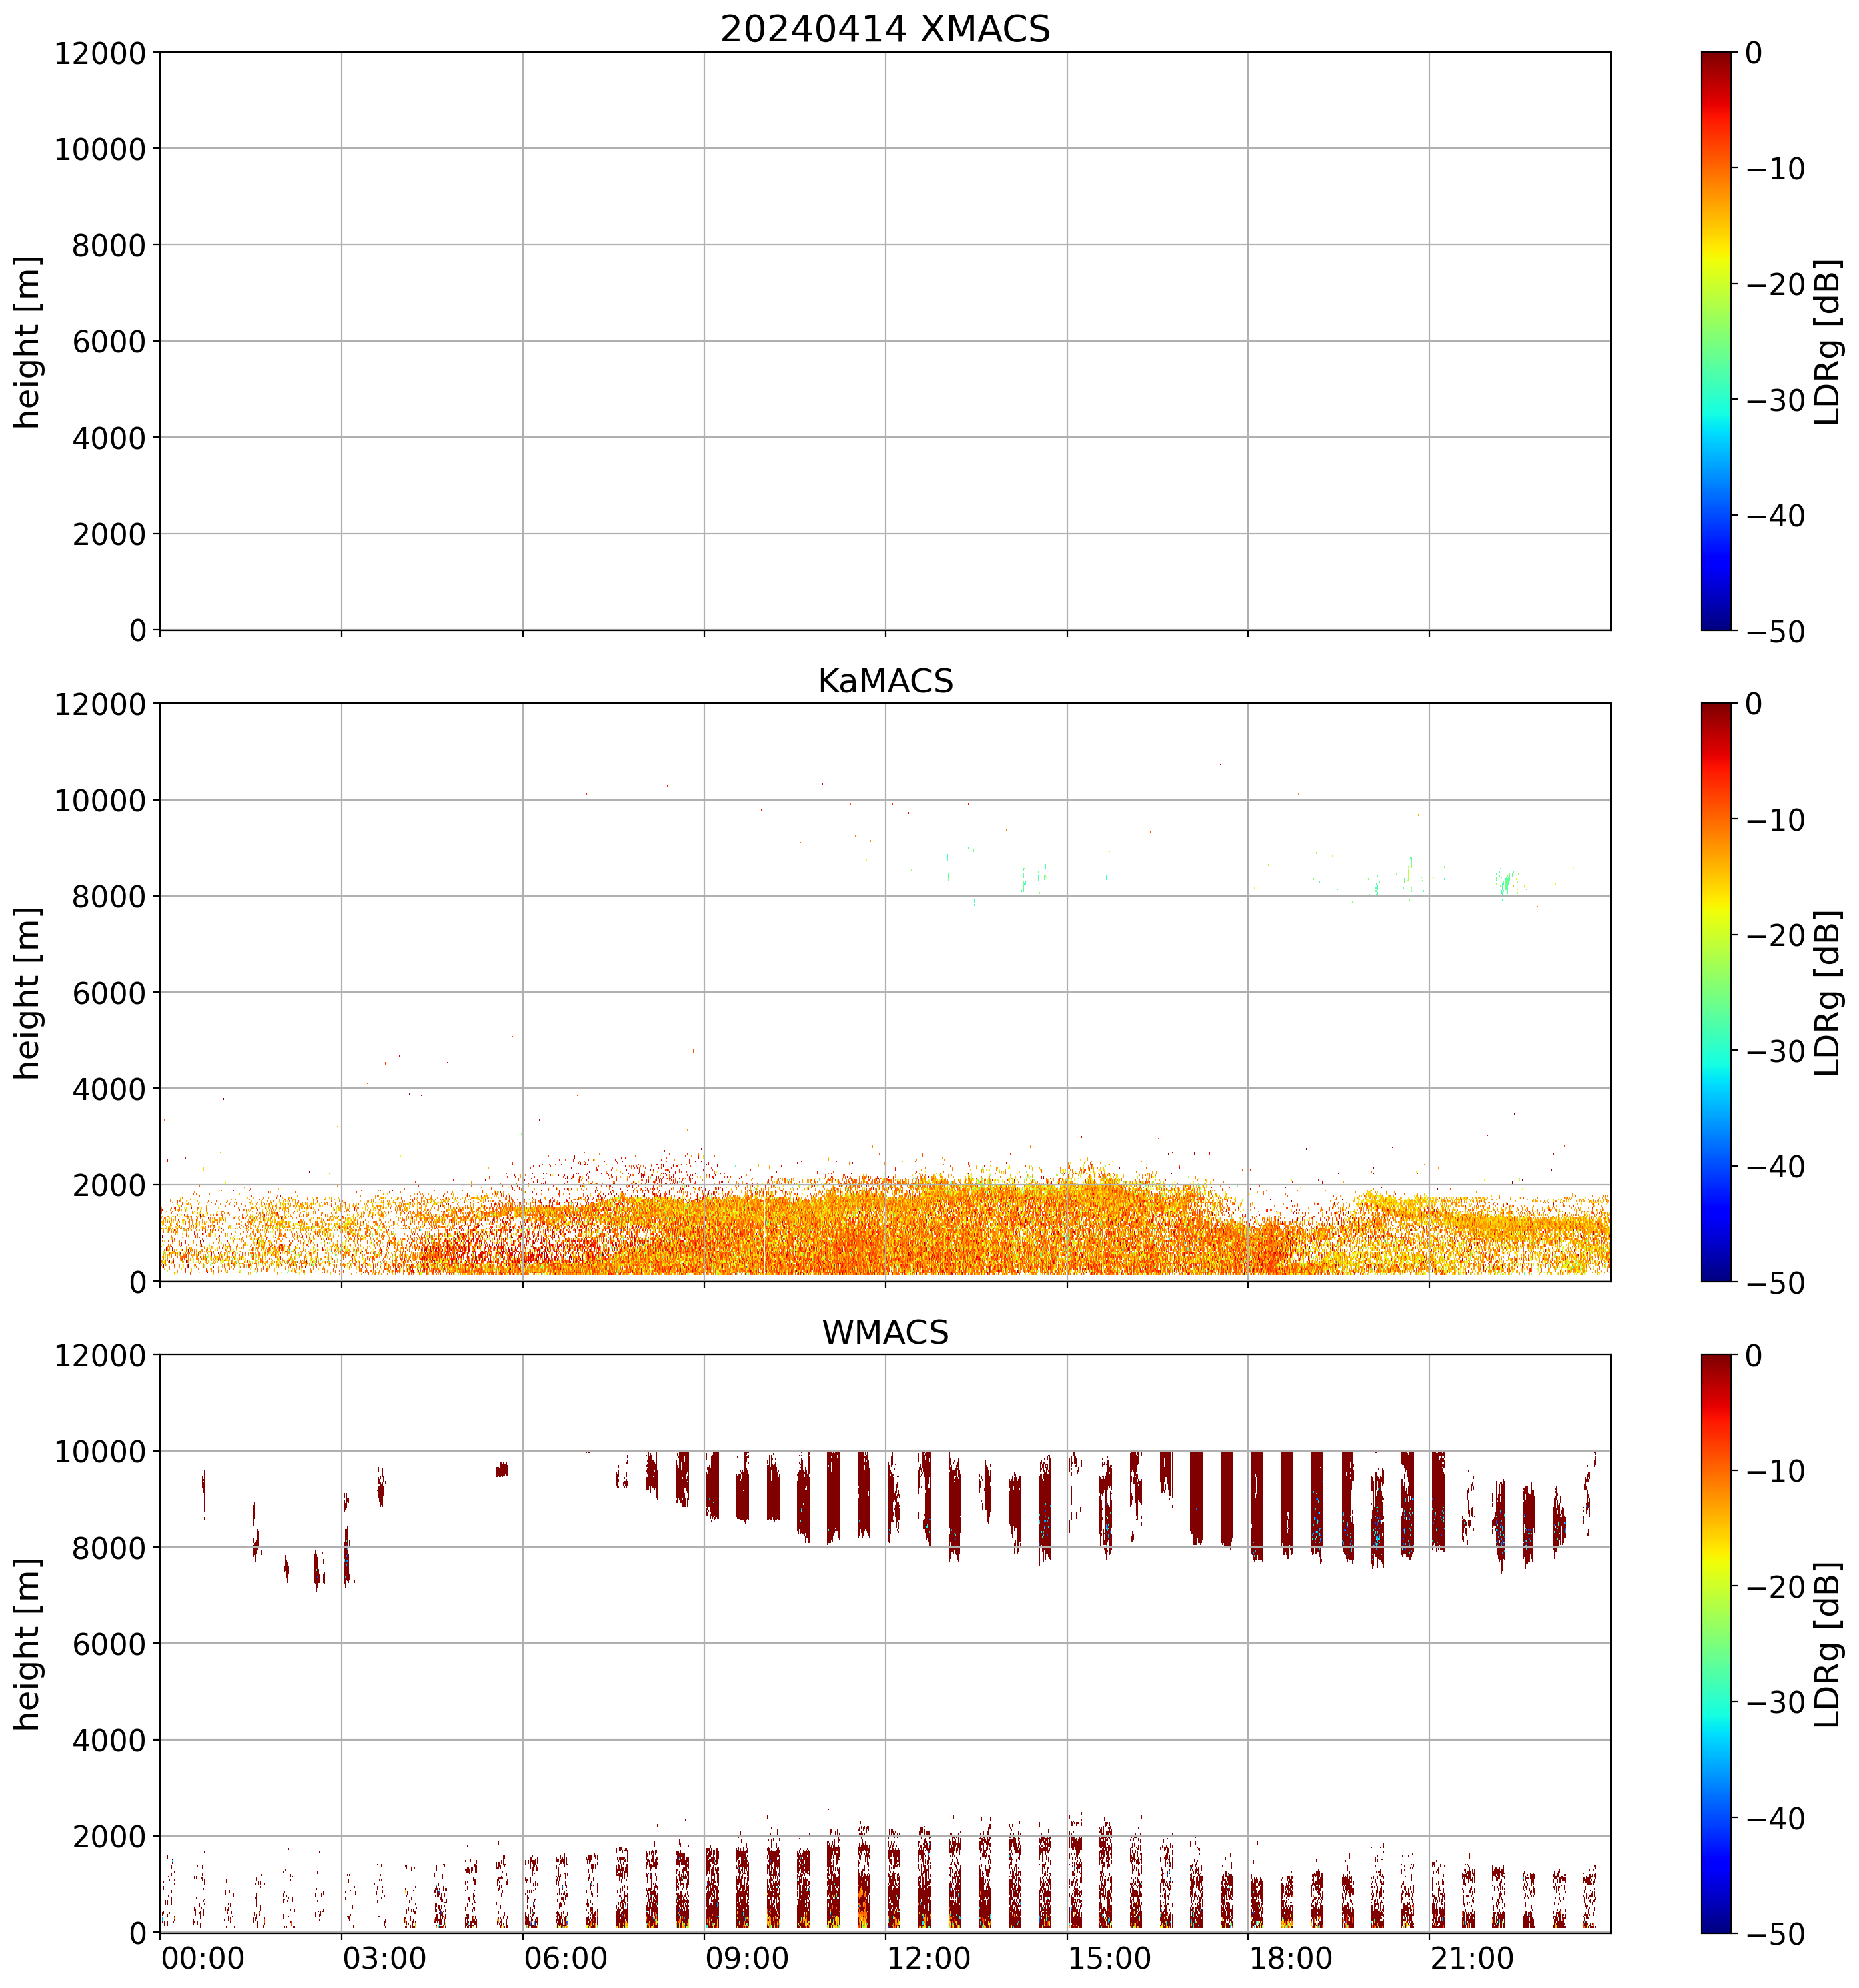Click the 12:00 x-axis tick label
The height and width of the screenshot is (1988, 1859).
tap(928, 1957)
